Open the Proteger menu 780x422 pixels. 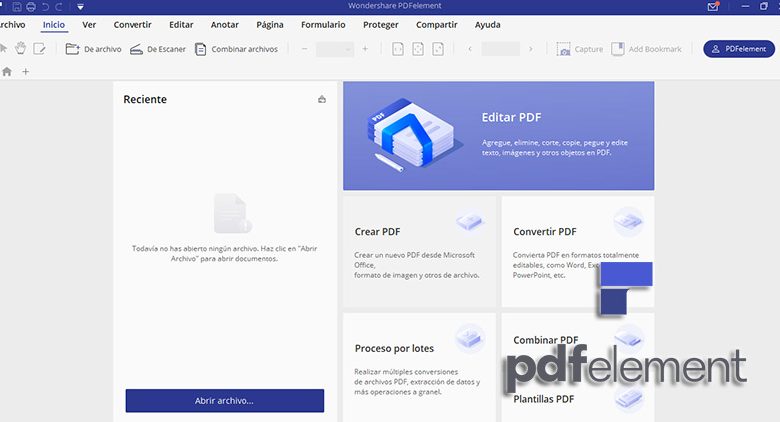381,24
